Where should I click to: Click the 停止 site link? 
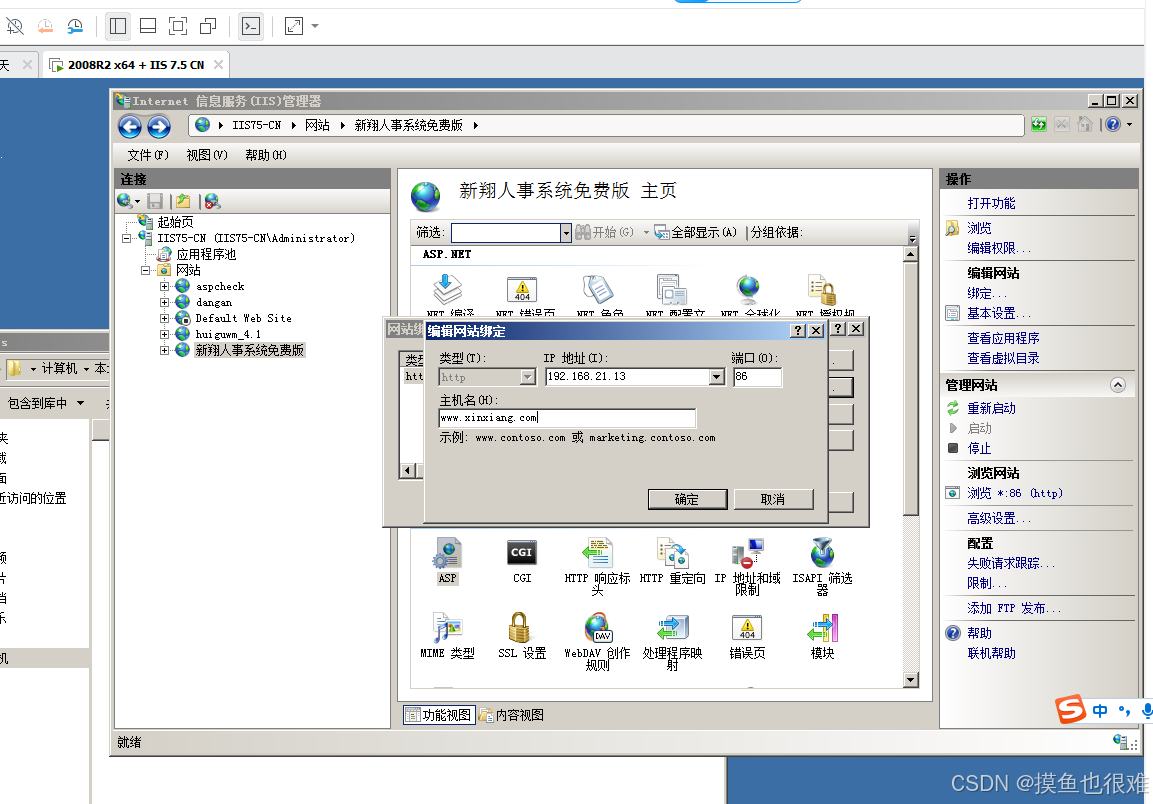979,449
